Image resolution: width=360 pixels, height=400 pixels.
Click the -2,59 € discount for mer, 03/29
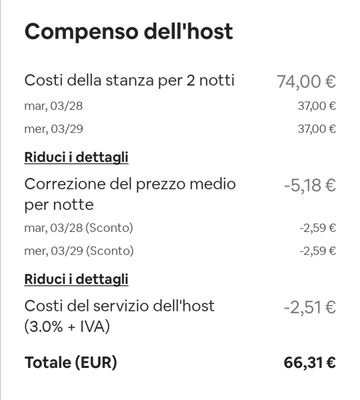[x=318, y=251]
